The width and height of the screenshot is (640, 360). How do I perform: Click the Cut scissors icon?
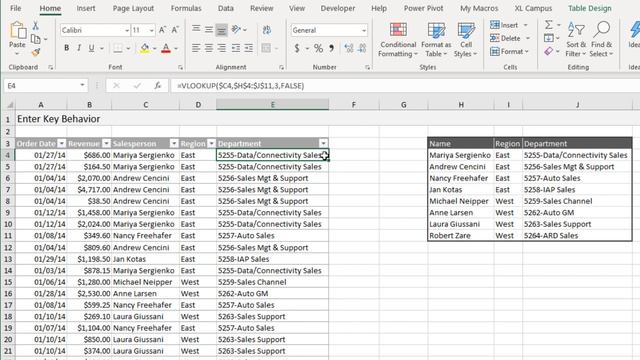tap(36, 26)
